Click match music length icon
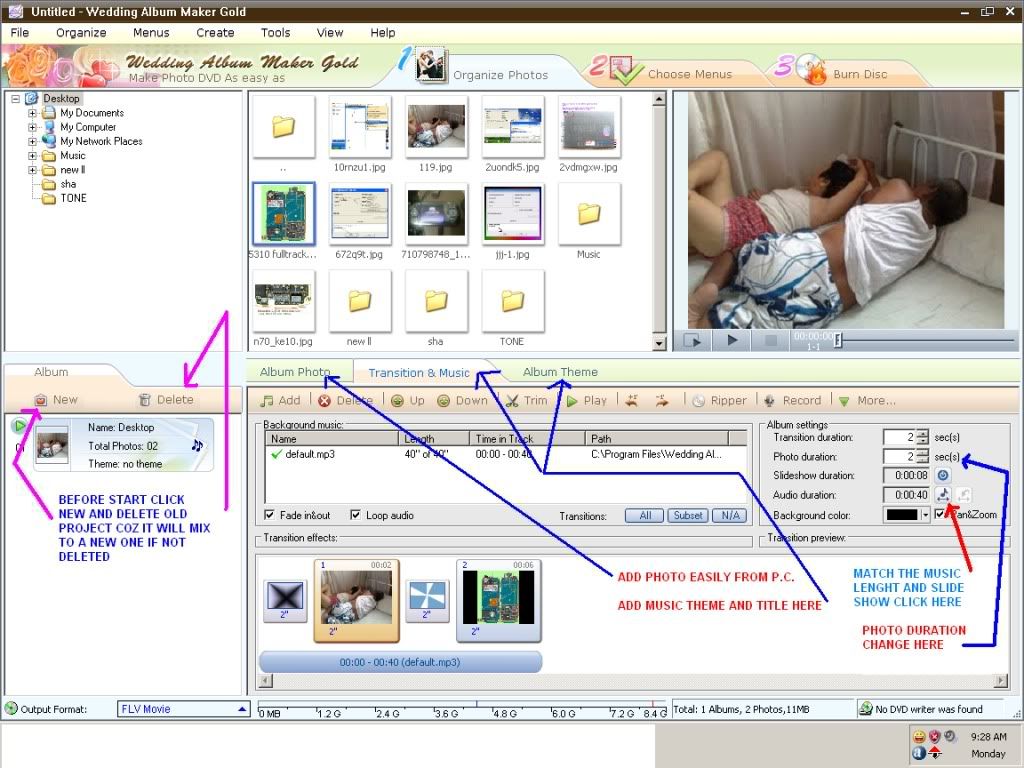This screenshot has height=768, width=1024. [x=943, y=494]
